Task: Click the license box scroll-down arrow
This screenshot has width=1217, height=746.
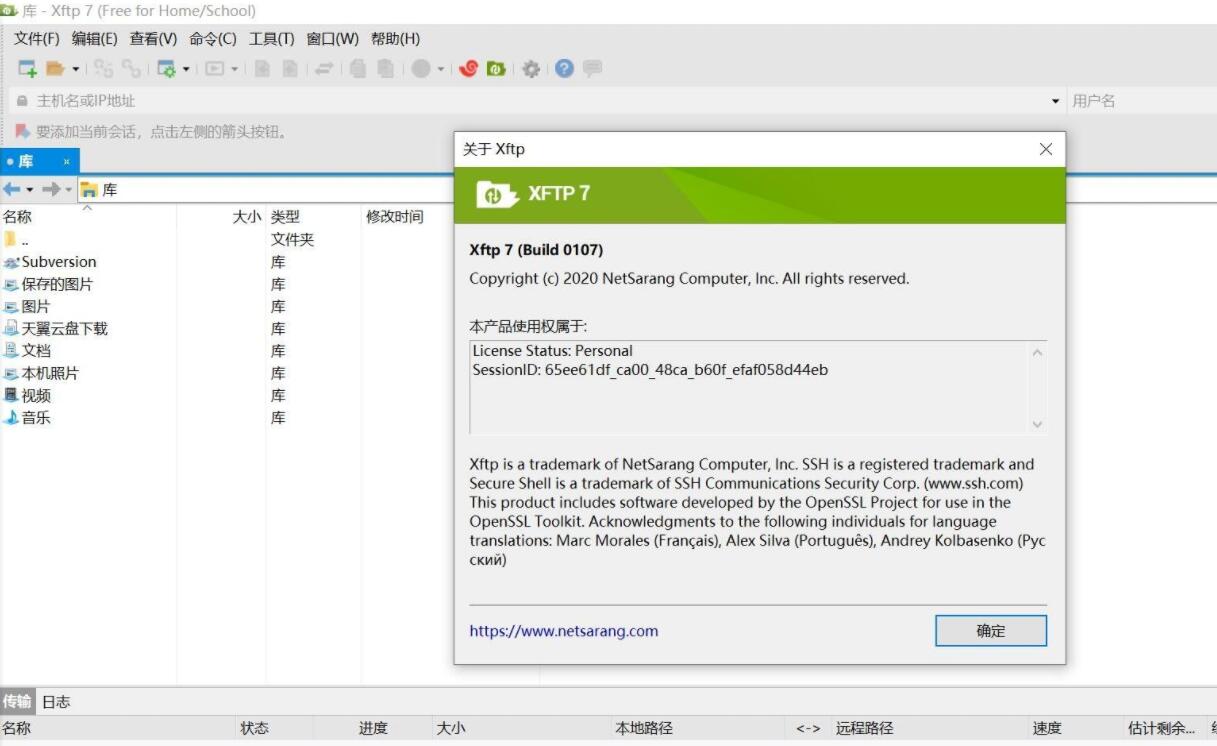Action: [1037, 424]
